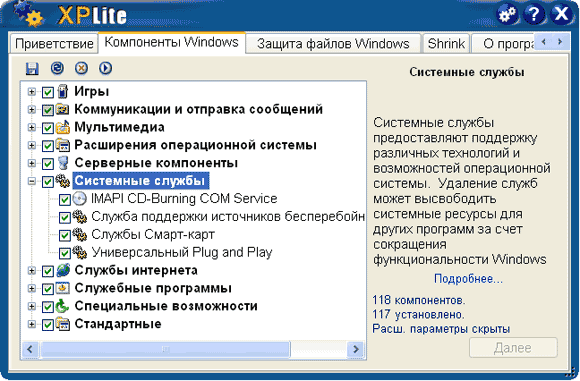Click the tree scrollbar left arrow

tap(30, 349)
